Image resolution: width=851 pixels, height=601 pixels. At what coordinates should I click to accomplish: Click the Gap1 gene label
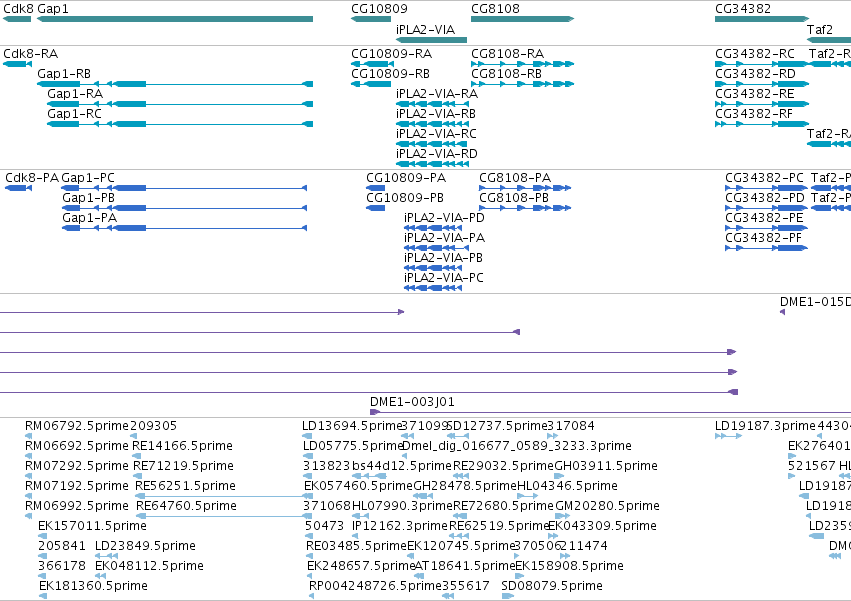coord(53,9)
